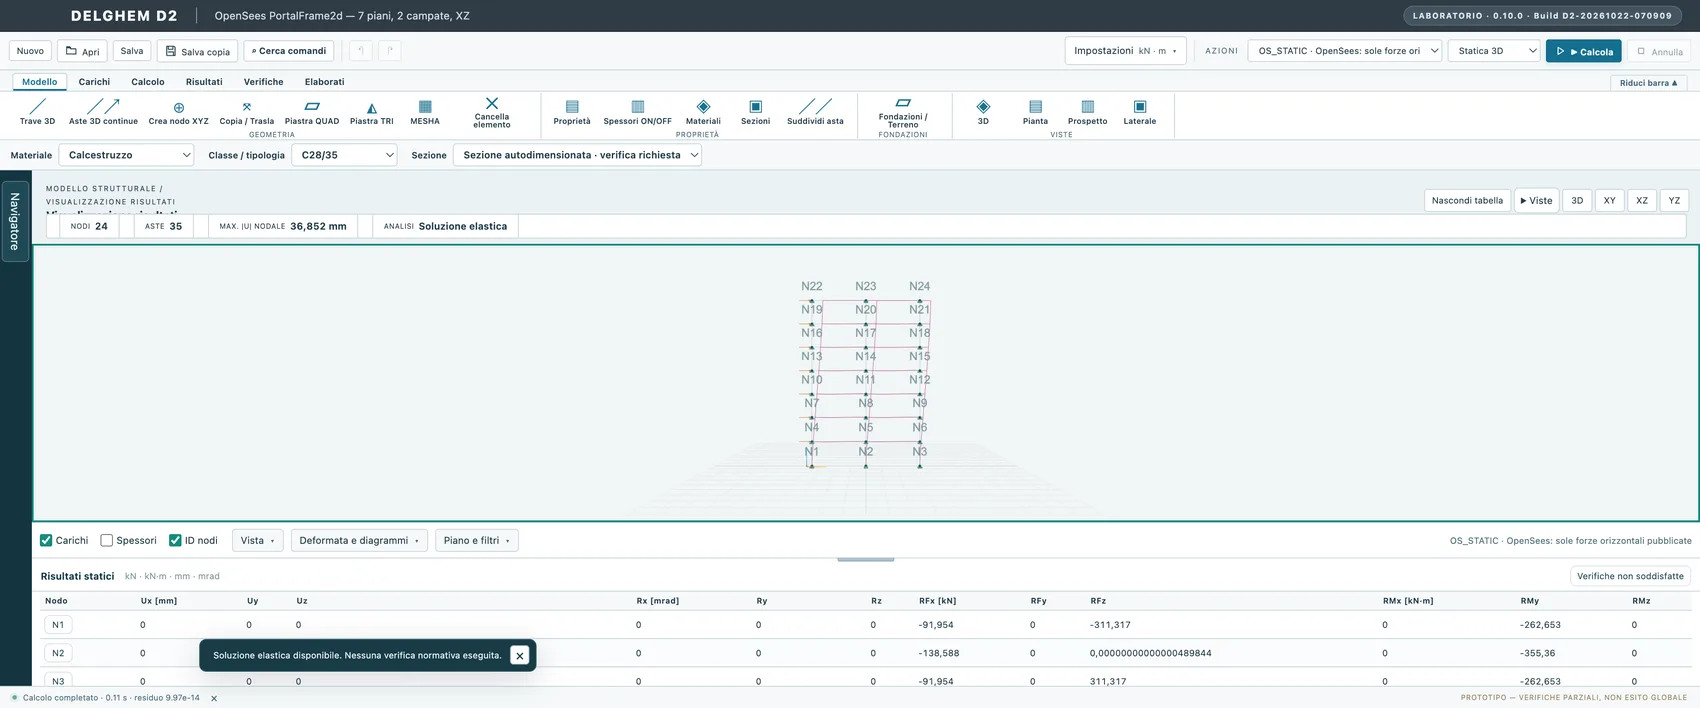Activate the Copia / Trasla tool
Image resolution: width=1700 pixels, height=708 pixels.
click(247, 112)
